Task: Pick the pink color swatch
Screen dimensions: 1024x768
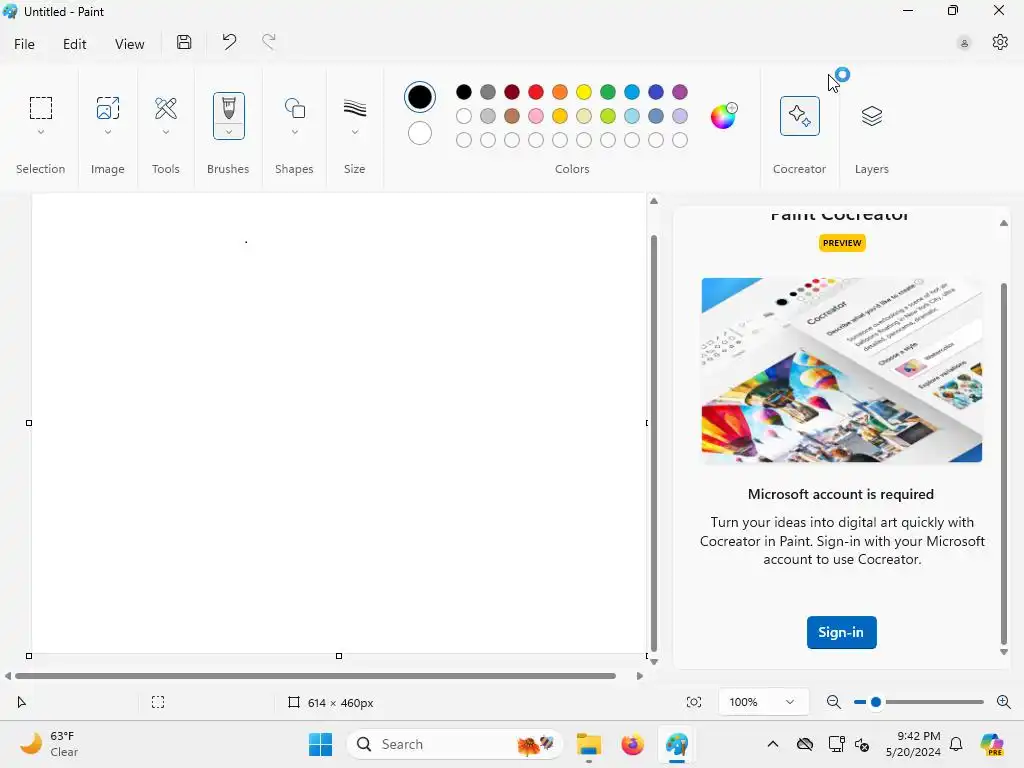Action: click(536, 116)
